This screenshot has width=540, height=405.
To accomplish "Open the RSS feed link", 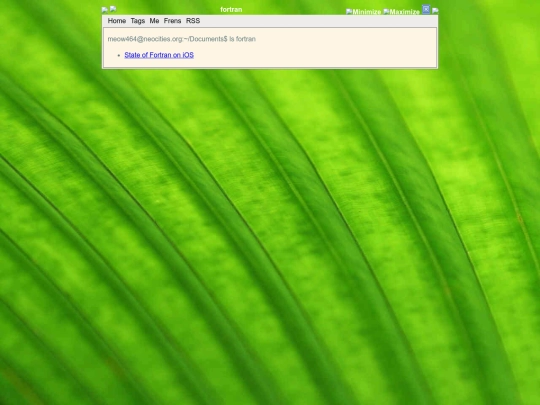I will click(x=193, y=21).
